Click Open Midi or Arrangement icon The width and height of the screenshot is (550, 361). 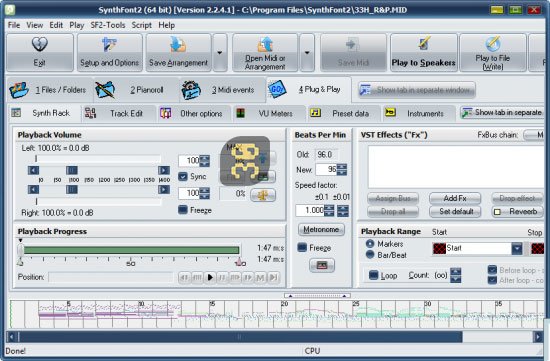click(x=265, y=44)
